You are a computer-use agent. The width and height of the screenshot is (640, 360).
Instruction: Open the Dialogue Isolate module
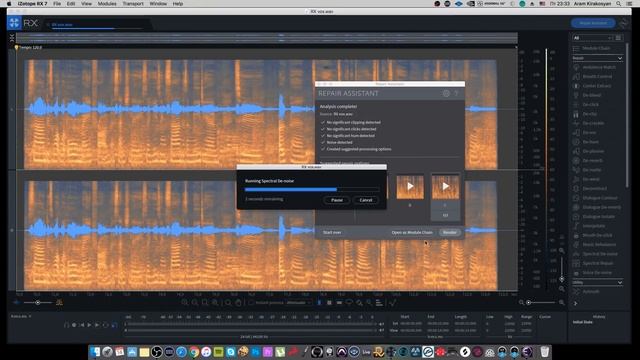click(598, 216)
